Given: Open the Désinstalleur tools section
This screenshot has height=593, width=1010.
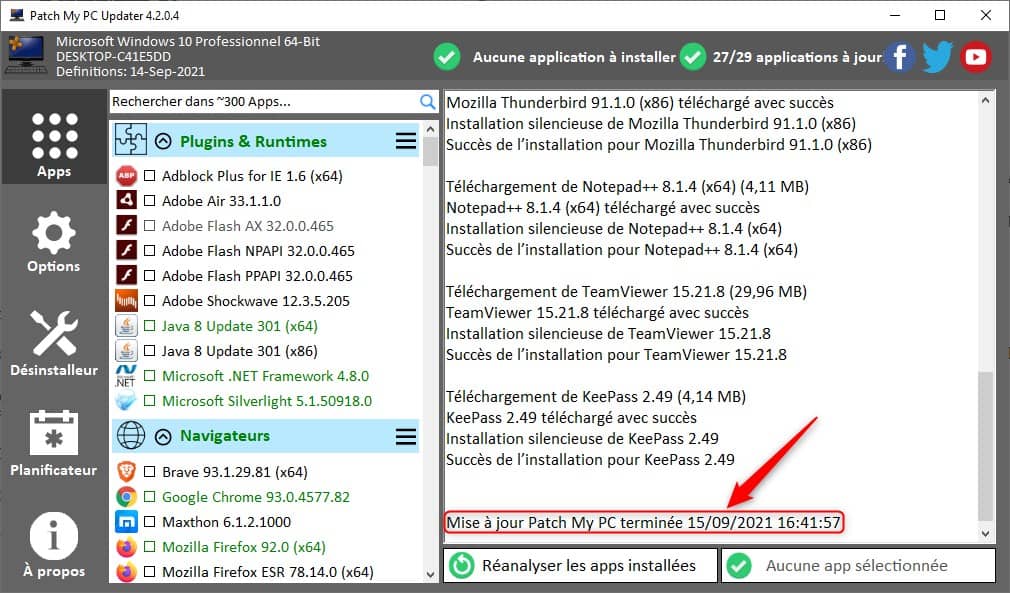Looking at the screenshot, I should (x=54, y=342).
